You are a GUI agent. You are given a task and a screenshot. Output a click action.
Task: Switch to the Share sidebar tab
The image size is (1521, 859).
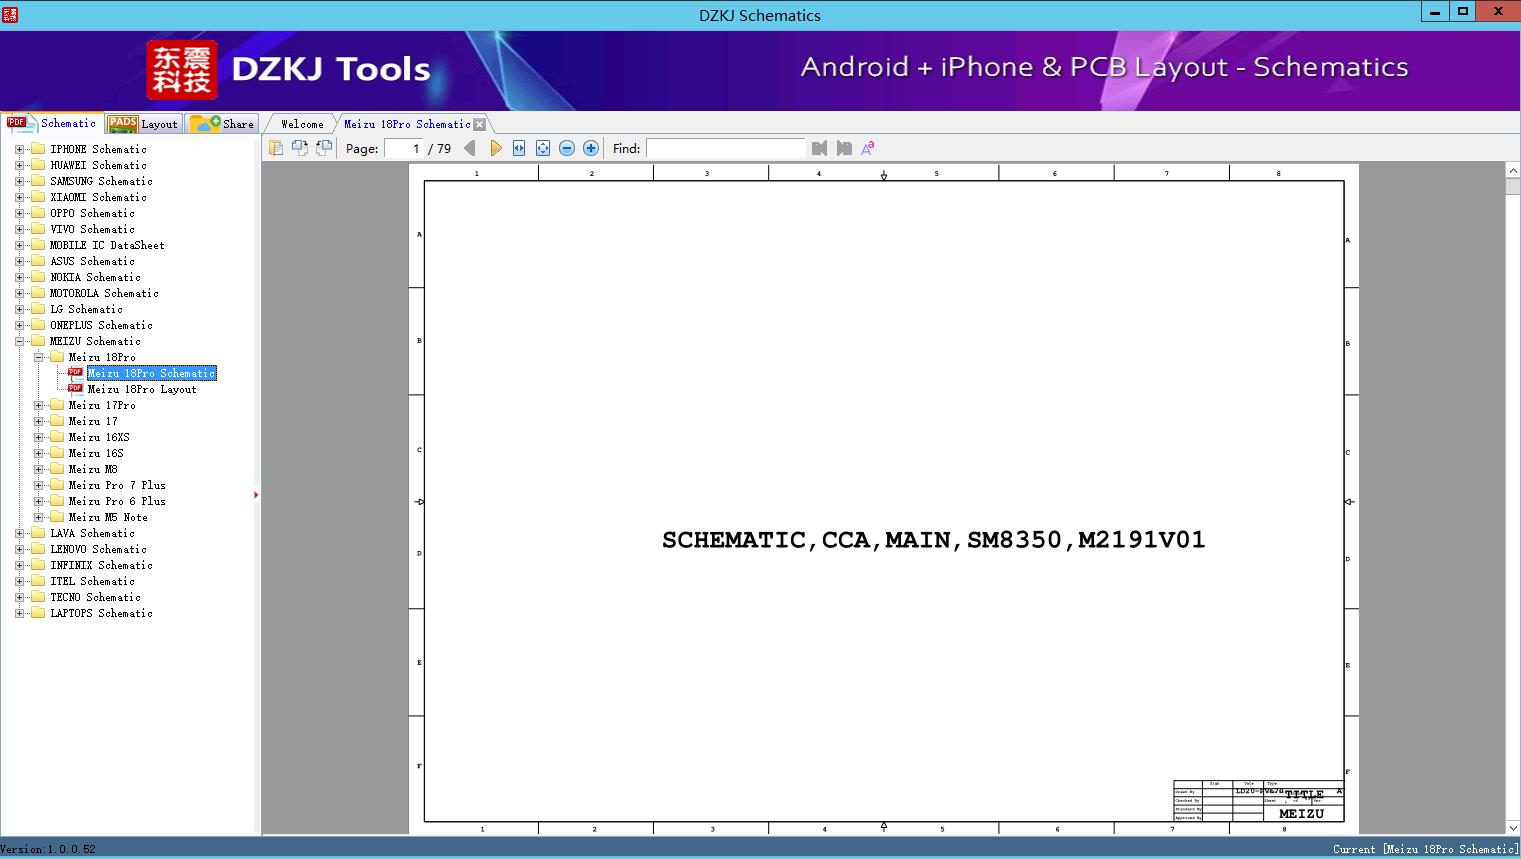click(x=222, y=124)
